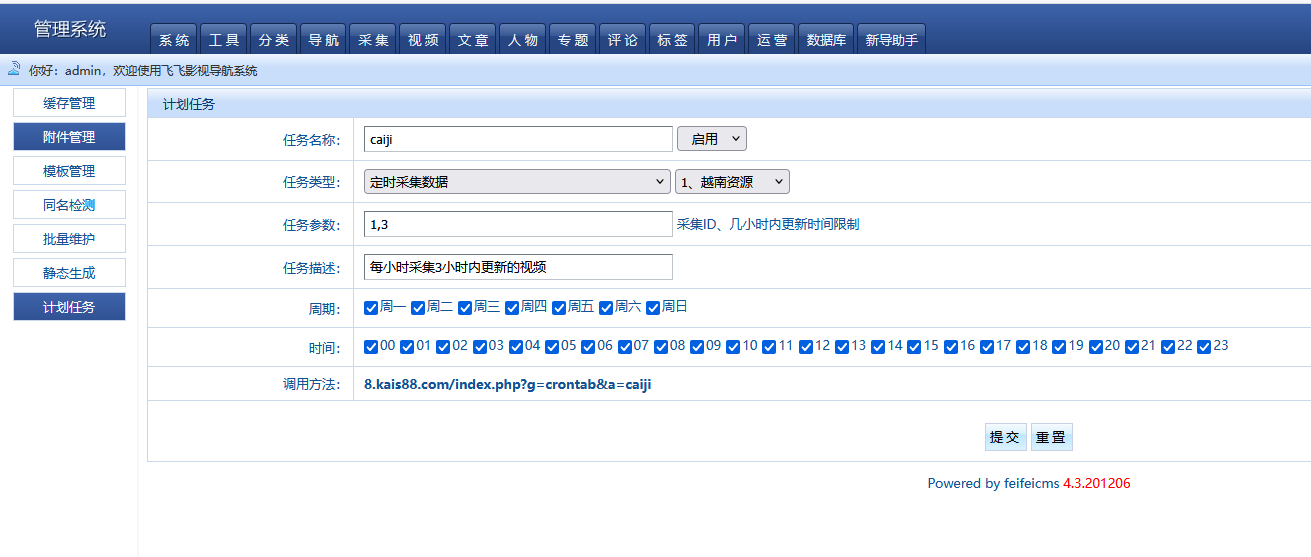This screenshot has height=557, width=1311.
Task: Disable the hour 23 checkbox
Action: 1204,347
